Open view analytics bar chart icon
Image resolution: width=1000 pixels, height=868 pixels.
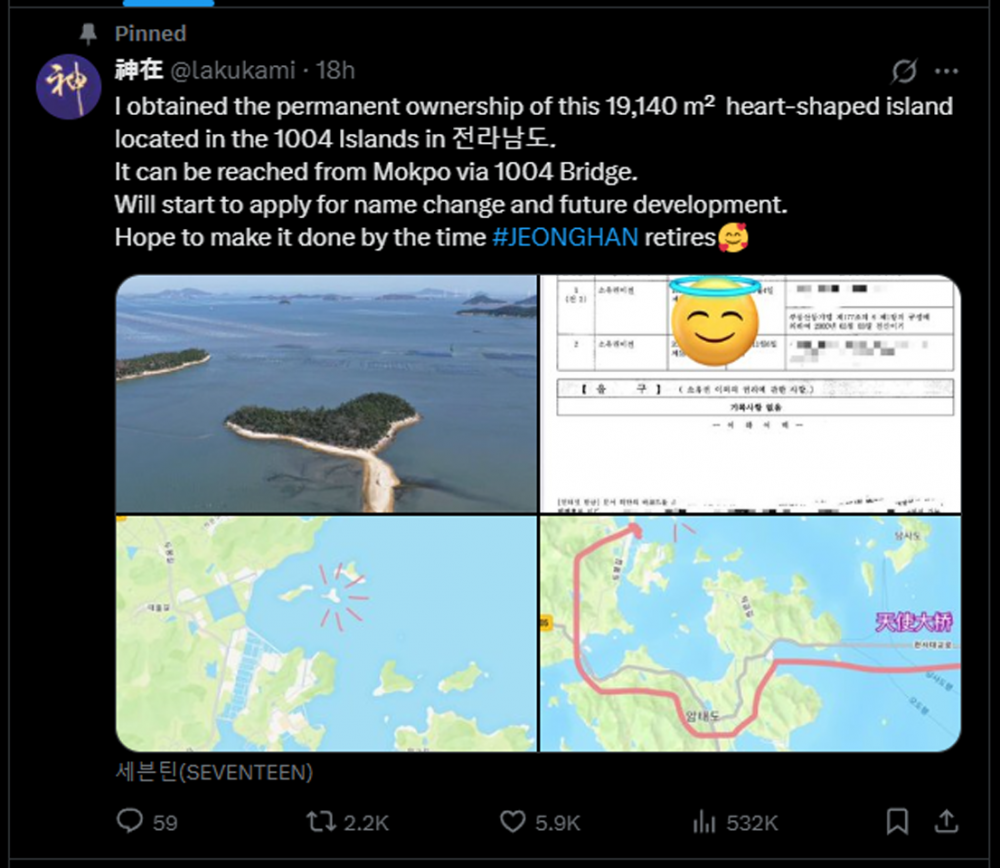click(x=704, y=822)
